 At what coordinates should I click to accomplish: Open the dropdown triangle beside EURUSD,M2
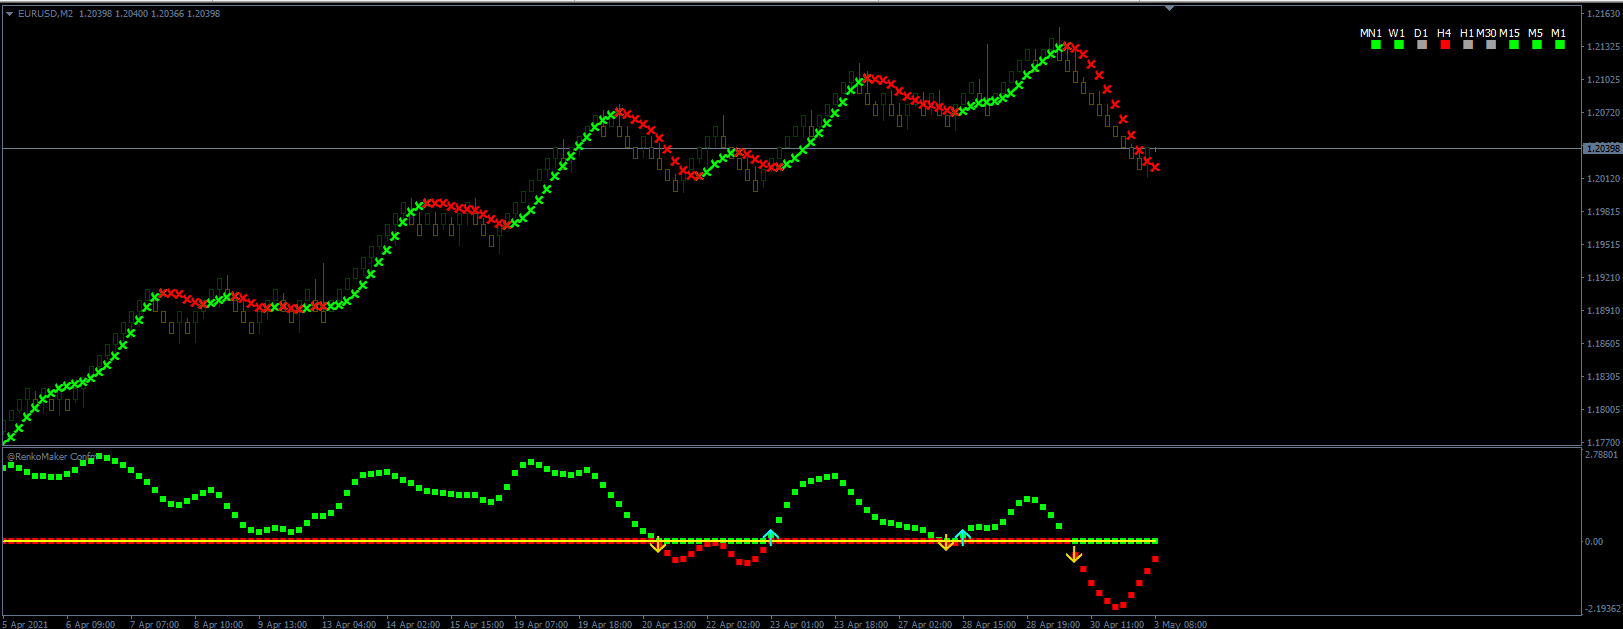9,14
